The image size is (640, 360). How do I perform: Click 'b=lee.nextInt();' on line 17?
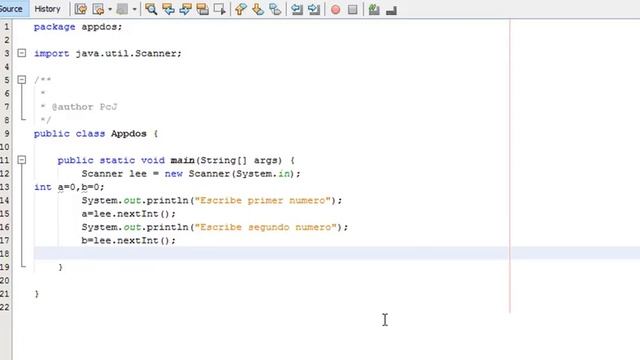[129, 241]
